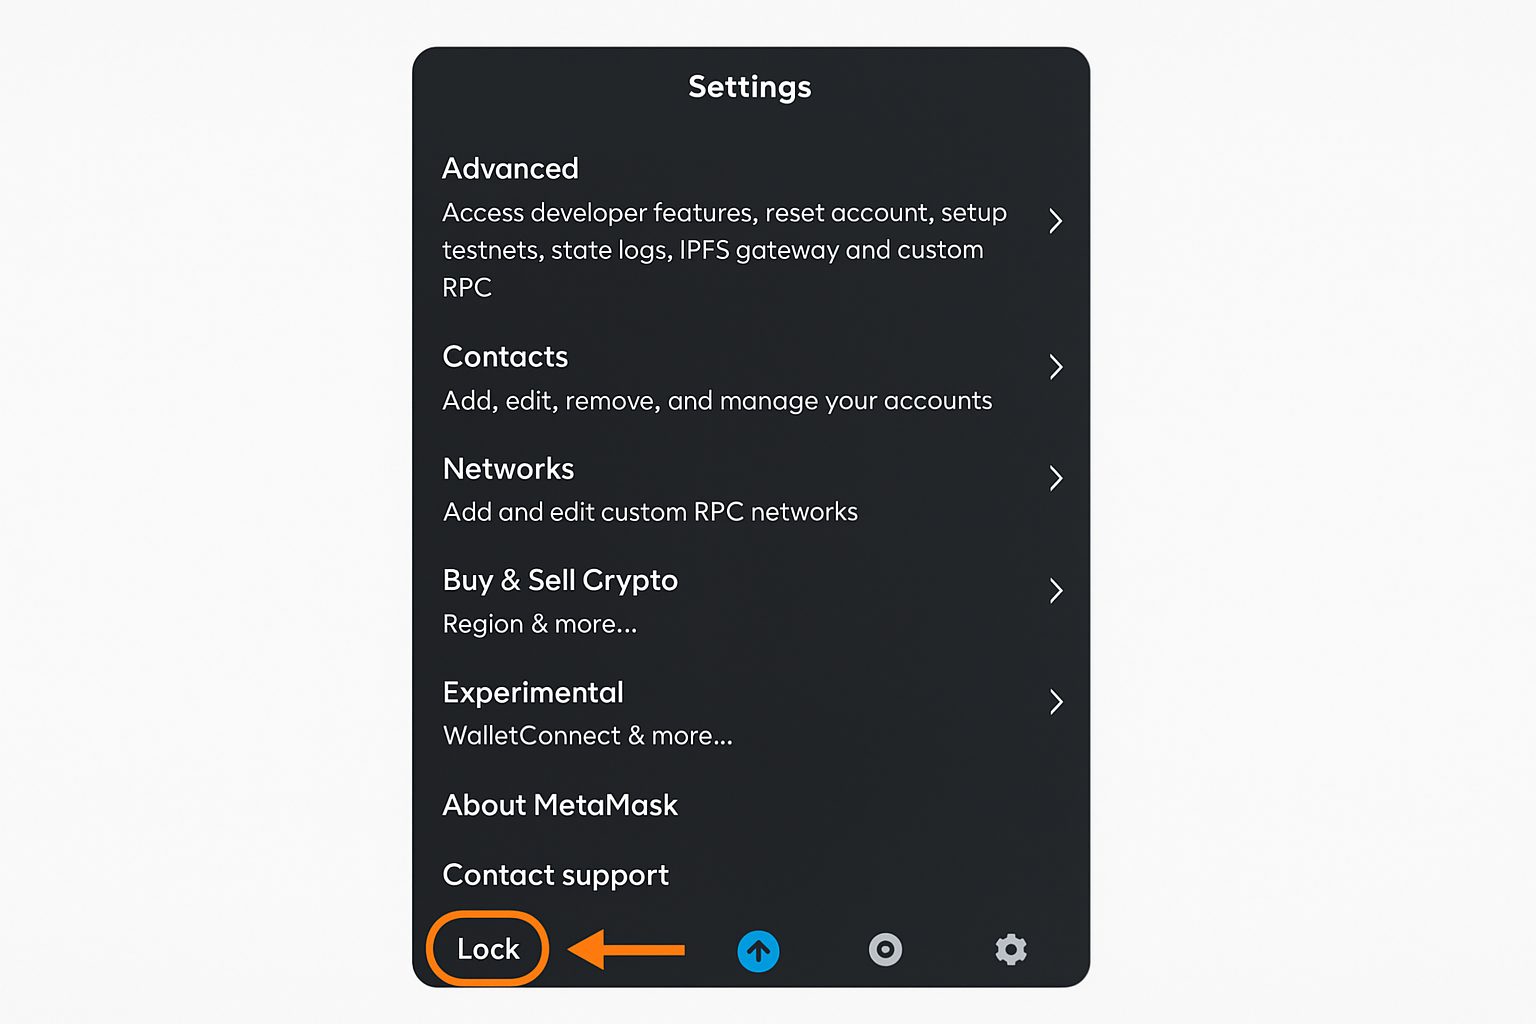Select the gear settings icon
Screen dimensions: 1536x1024
(1011, 949)
